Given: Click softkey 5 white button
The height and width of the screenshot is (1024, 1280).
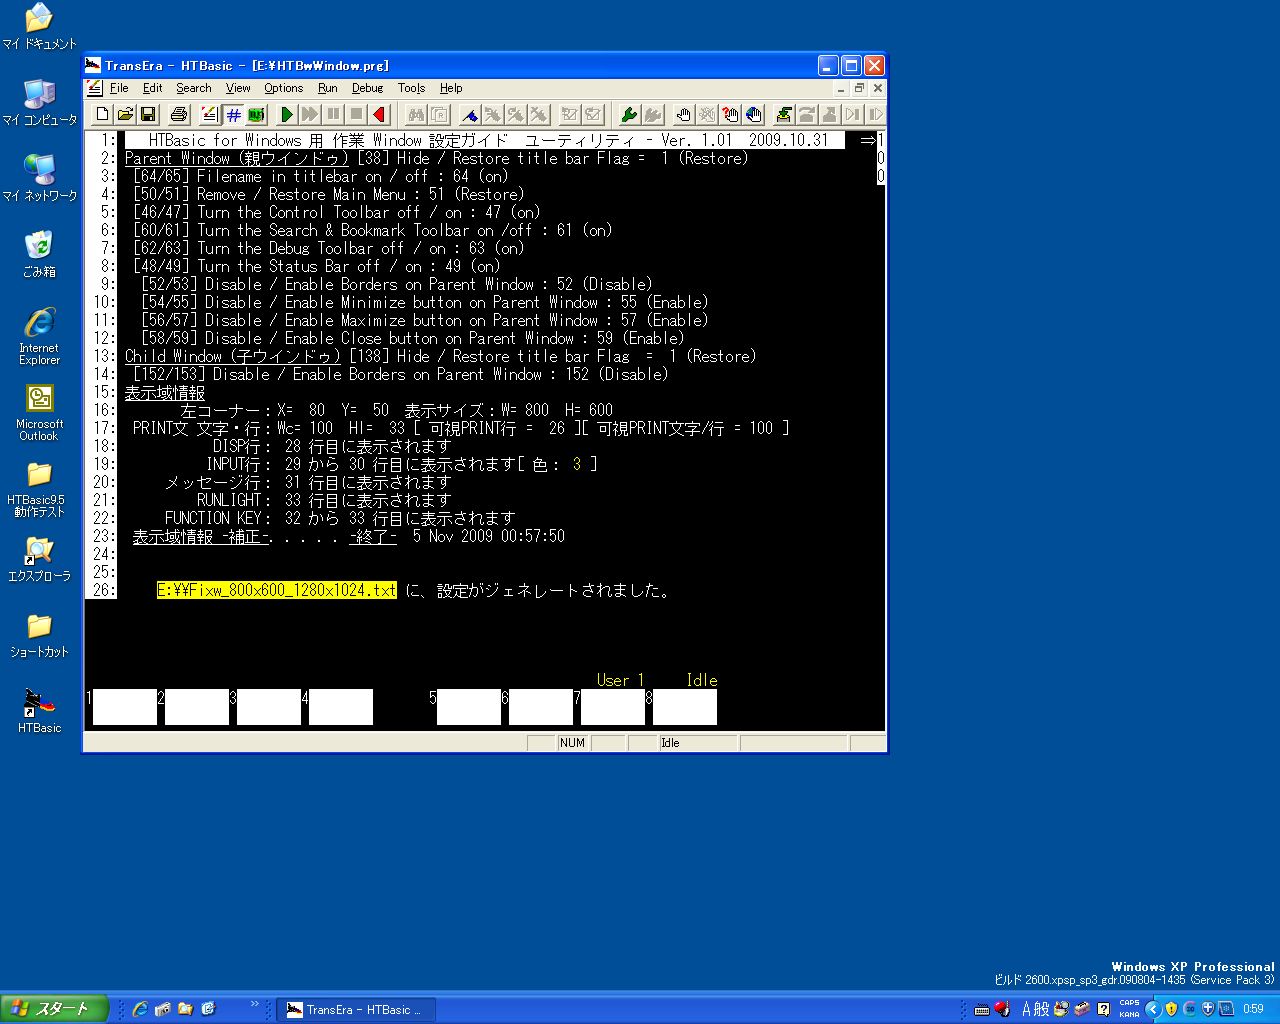Looking at the screenshot, I should click(x=469, y=707).
